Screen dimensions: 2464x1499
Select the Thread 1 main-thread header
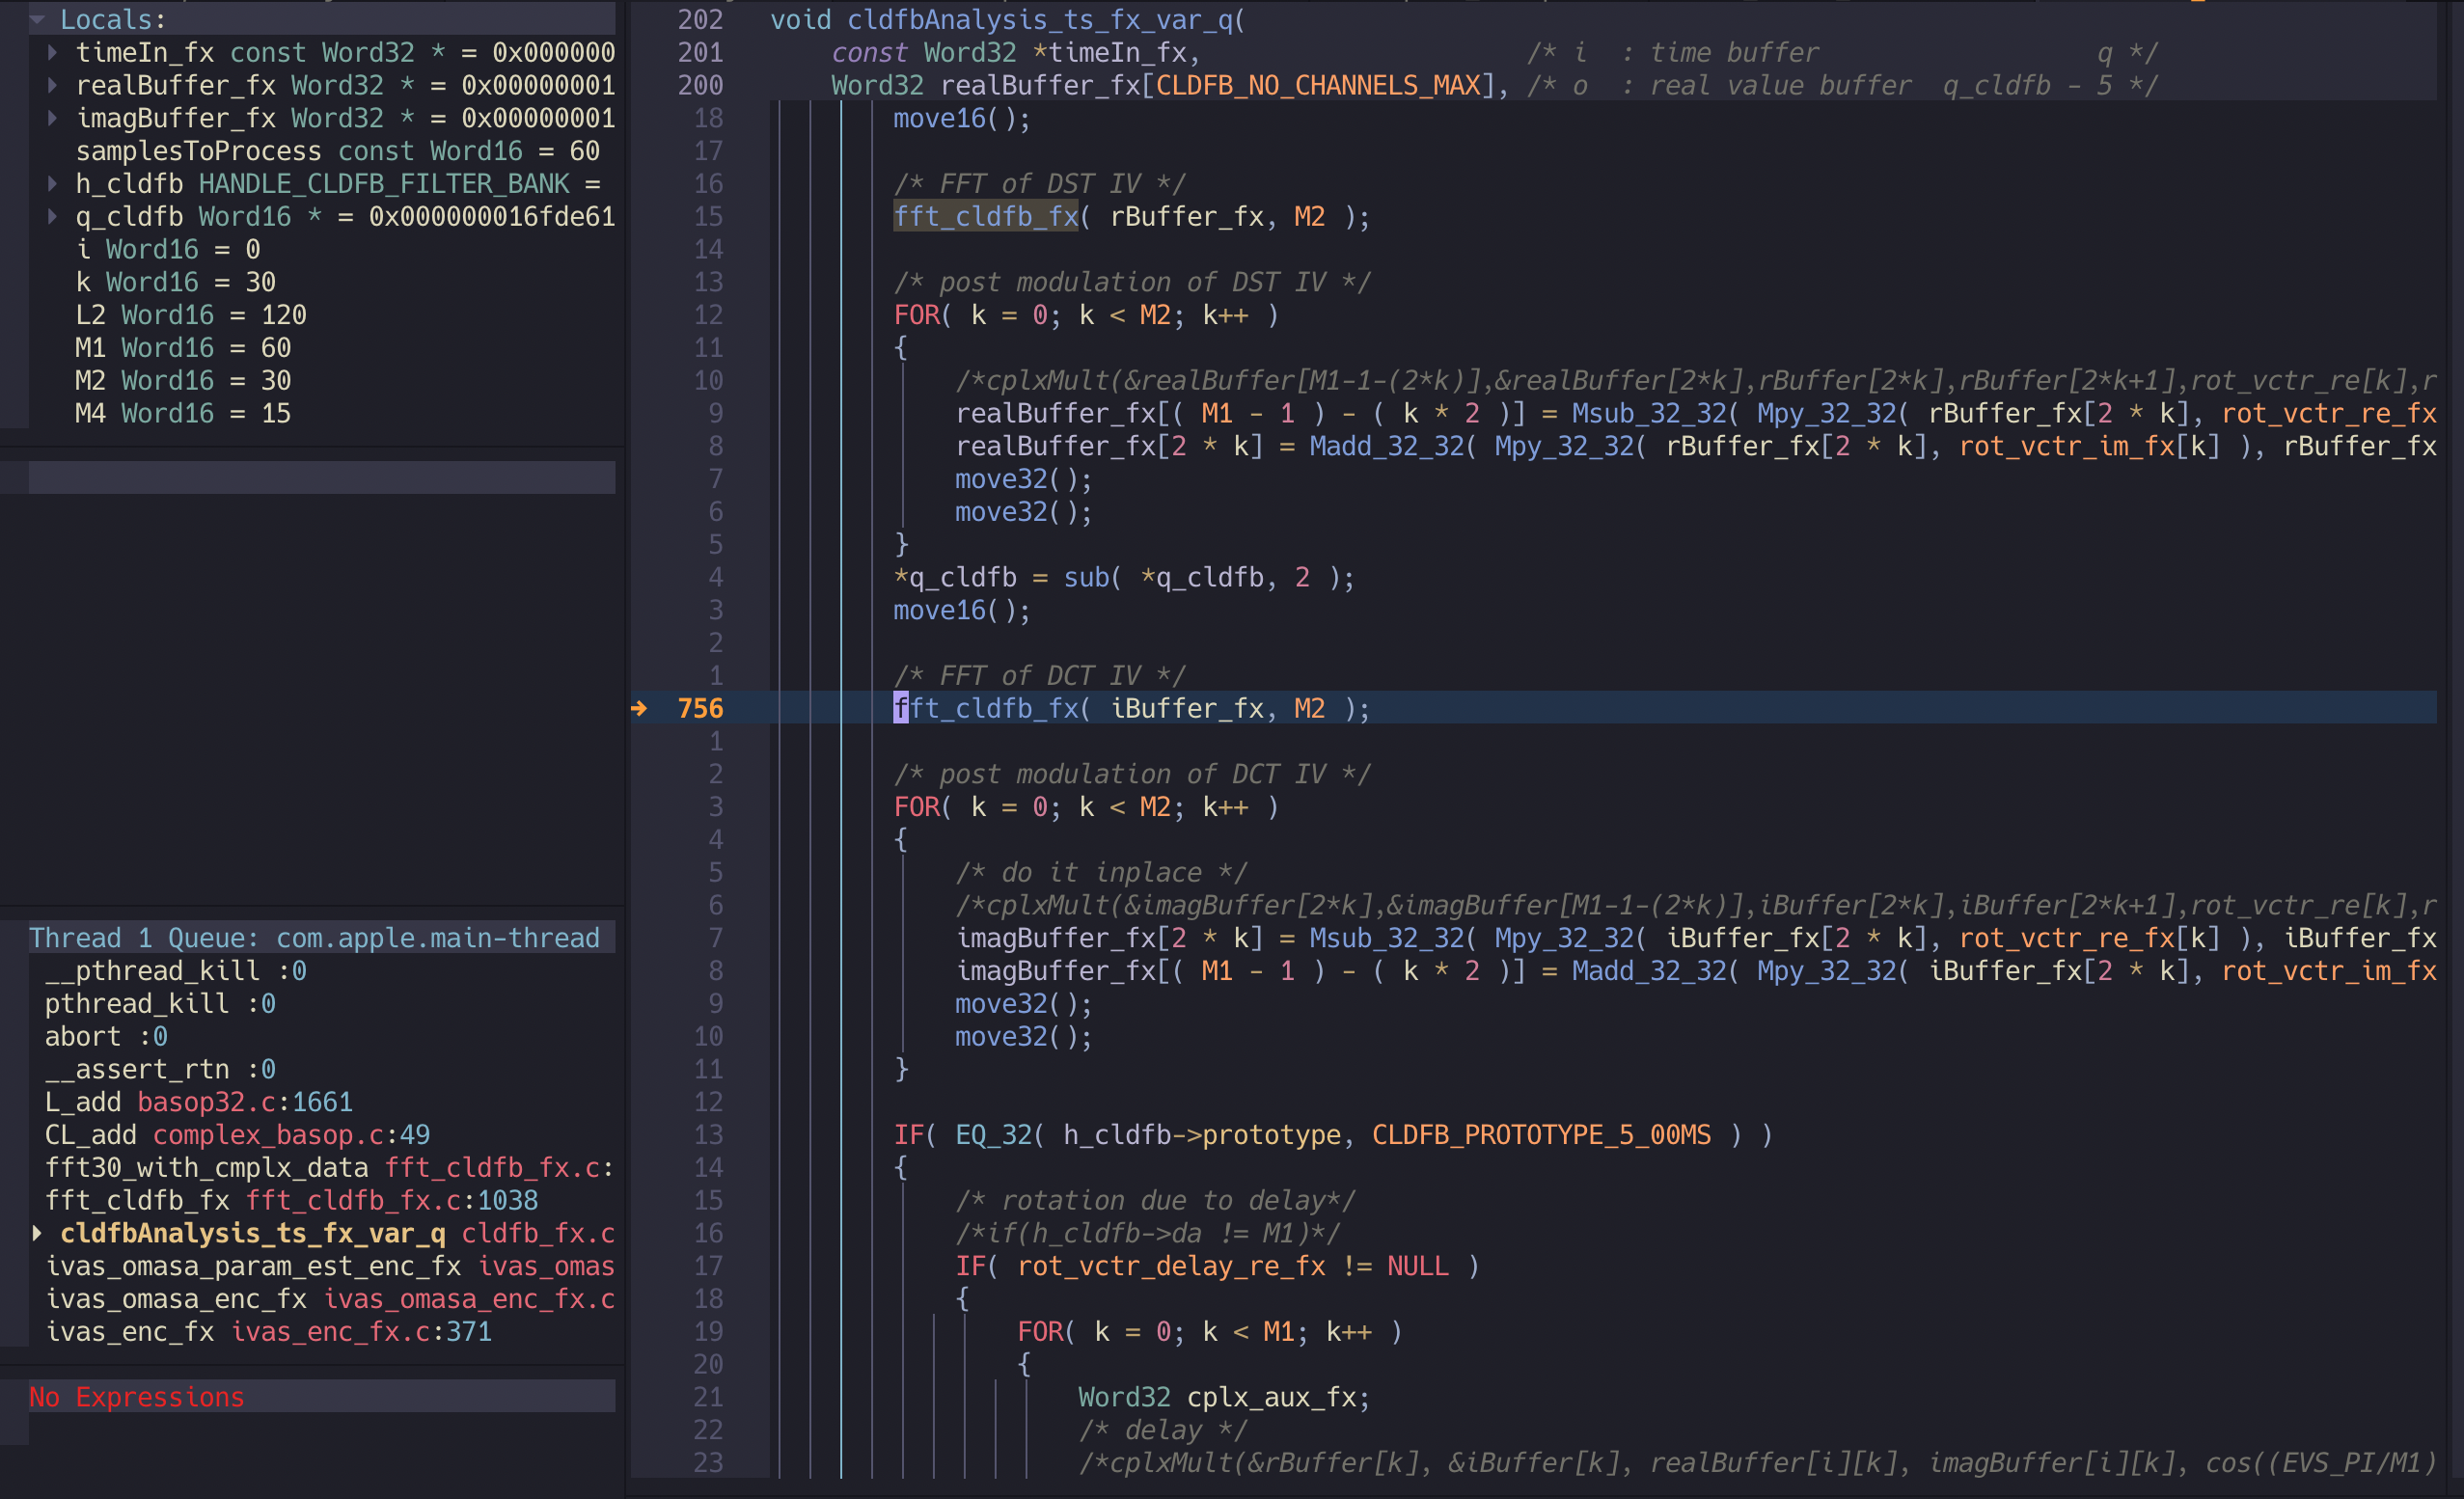pos(314,938)
